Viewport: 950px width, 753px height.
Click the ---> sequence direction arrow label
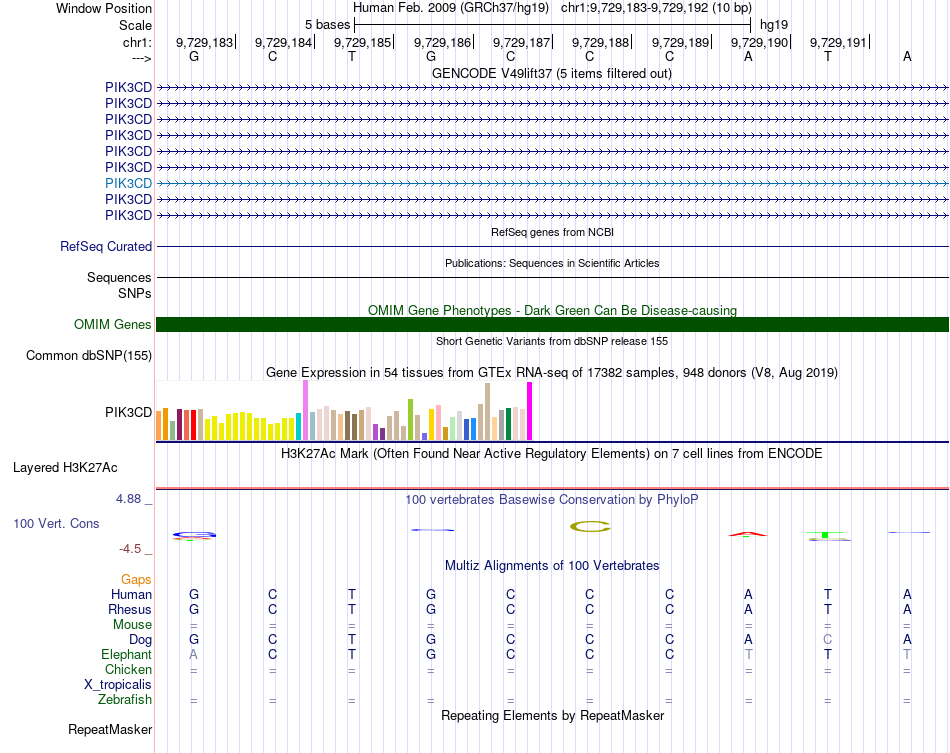pos(141,58)
